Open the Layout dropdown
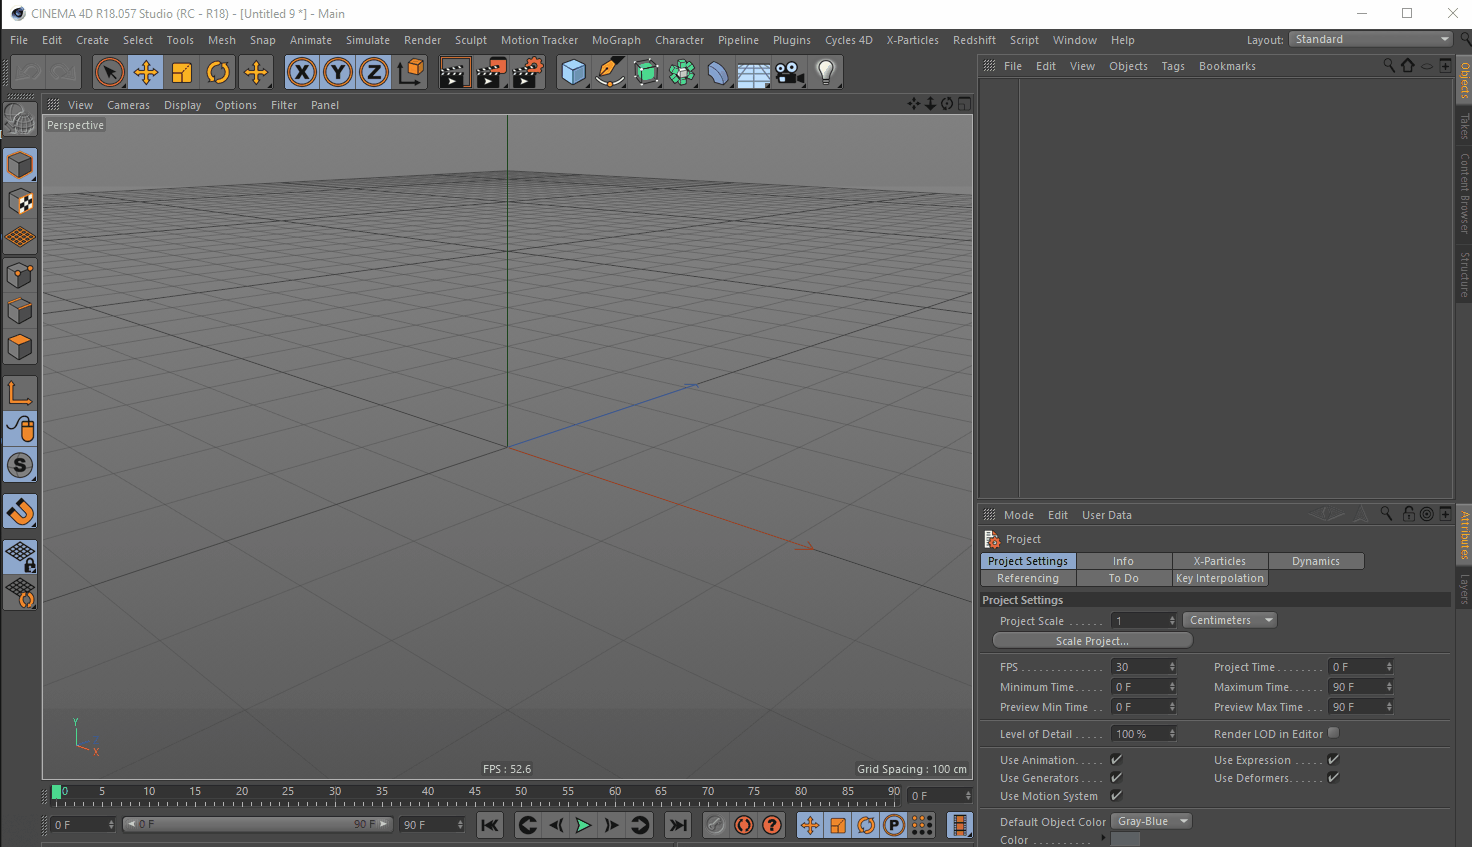Screen dimensions: 1472x847 (1370, 39)
